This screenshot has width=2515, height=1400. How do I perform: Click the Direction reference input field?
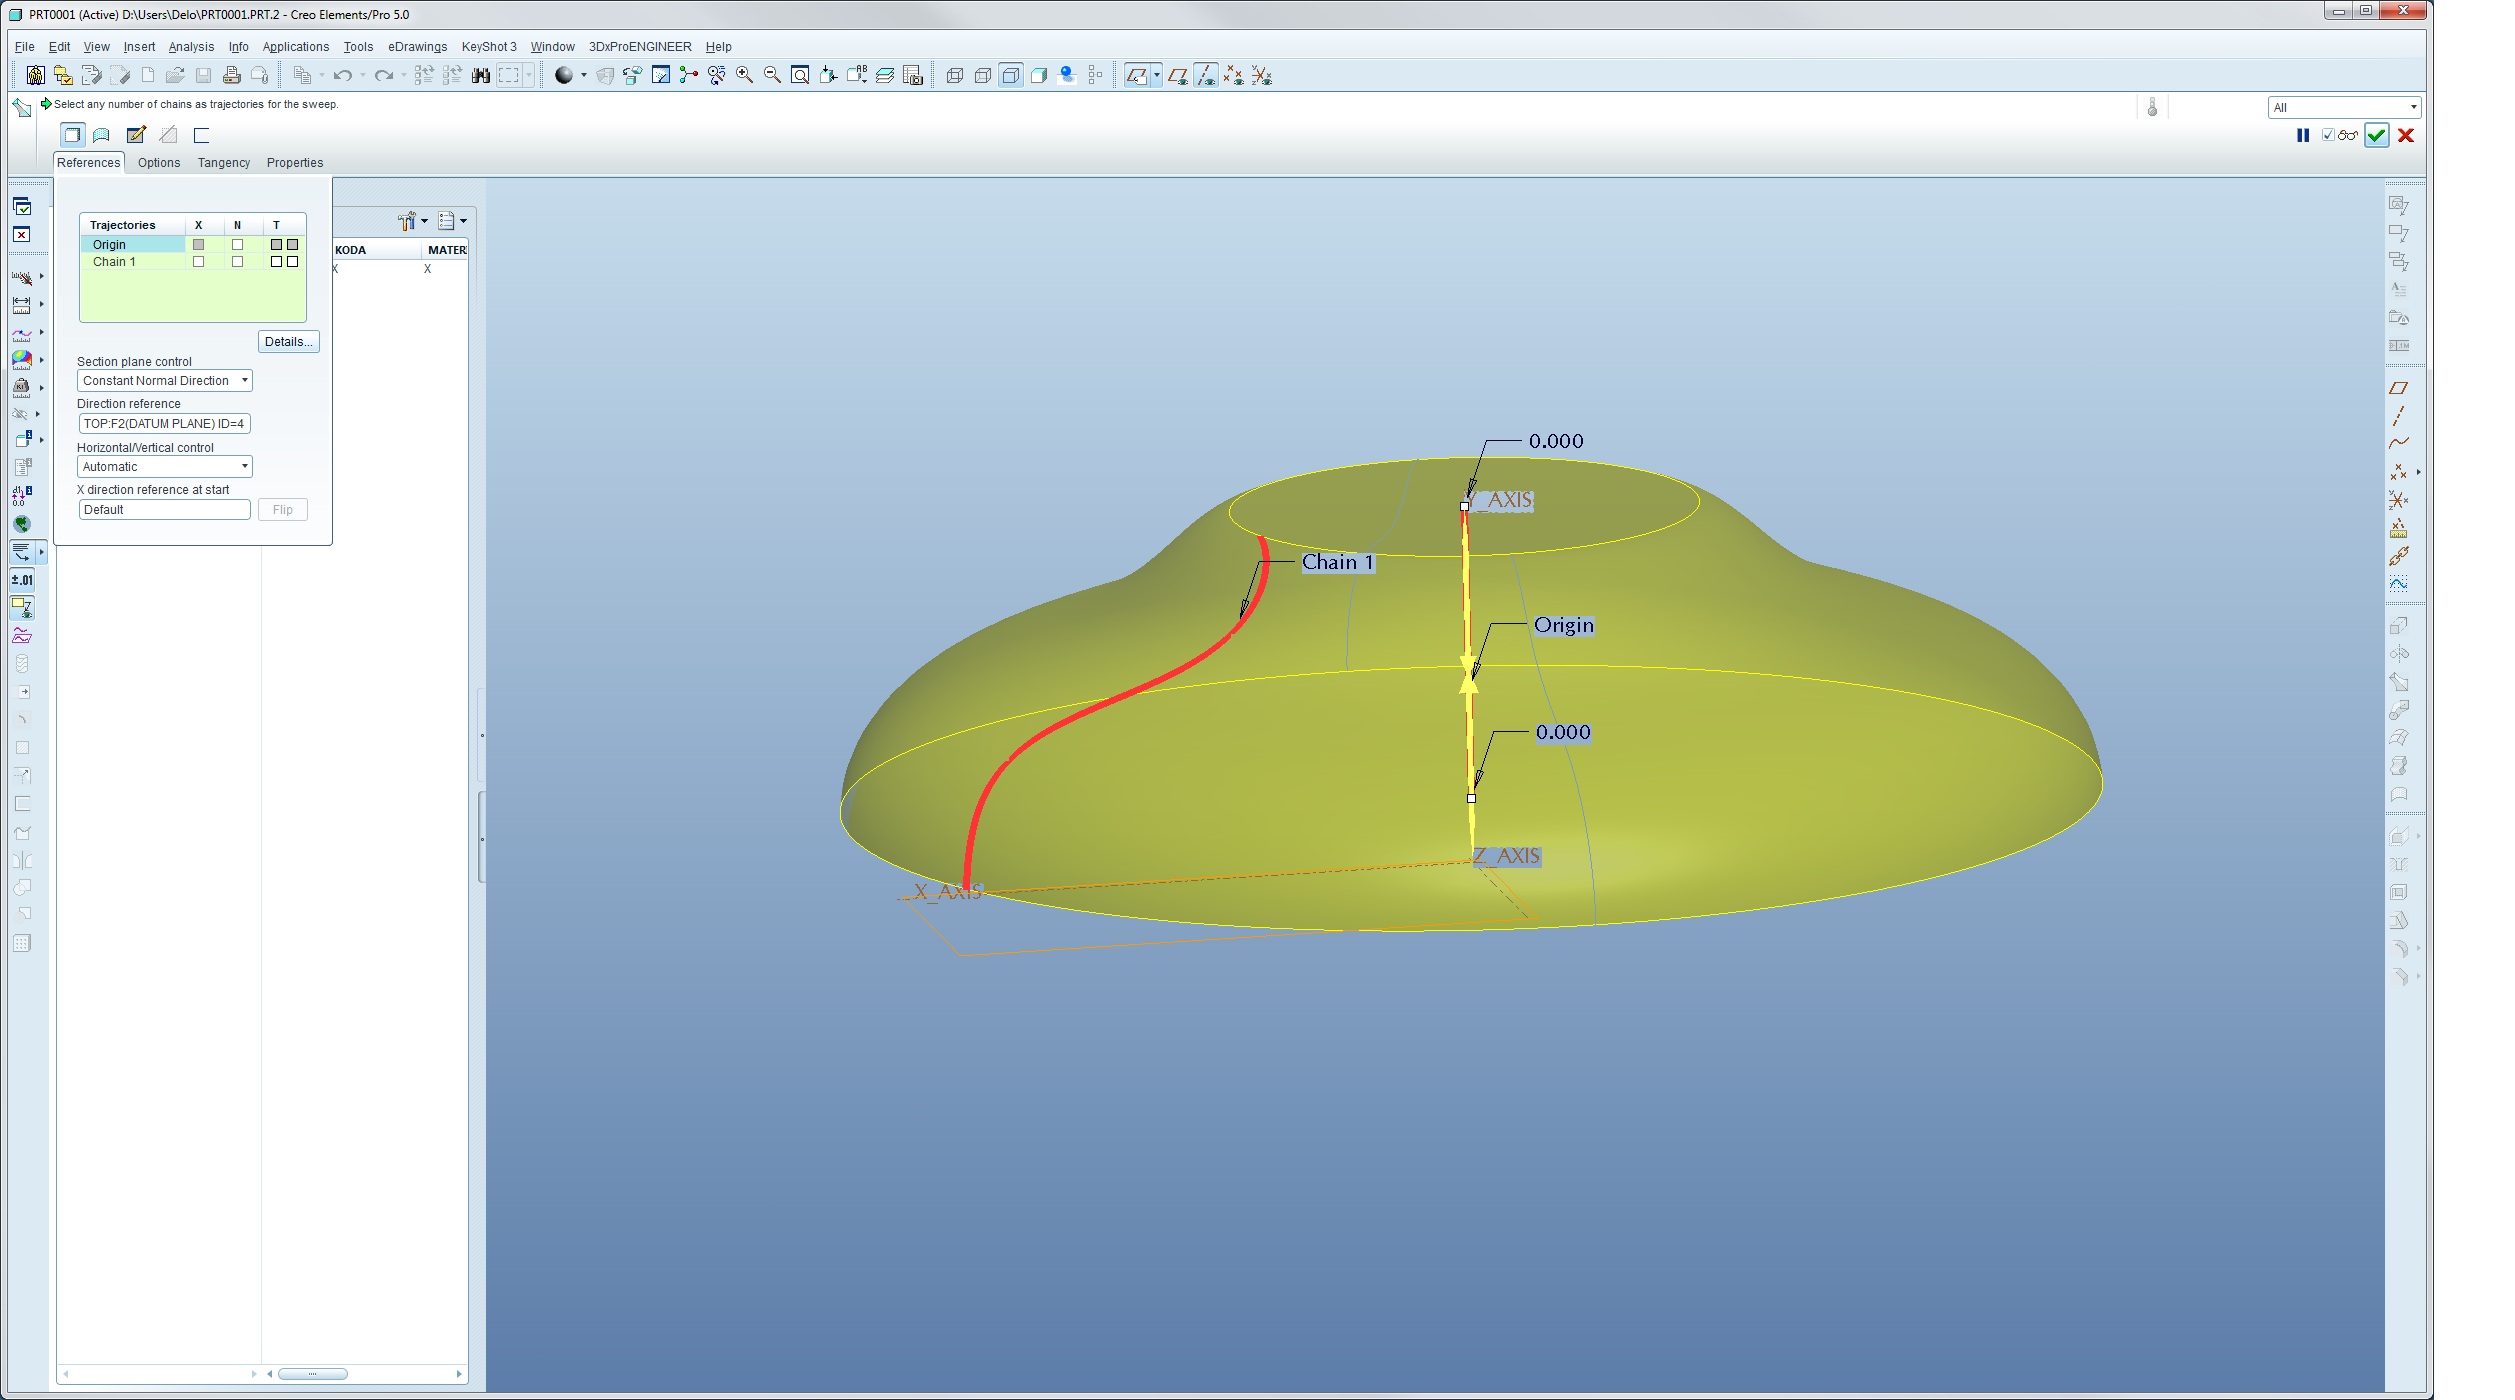[164, 424]
